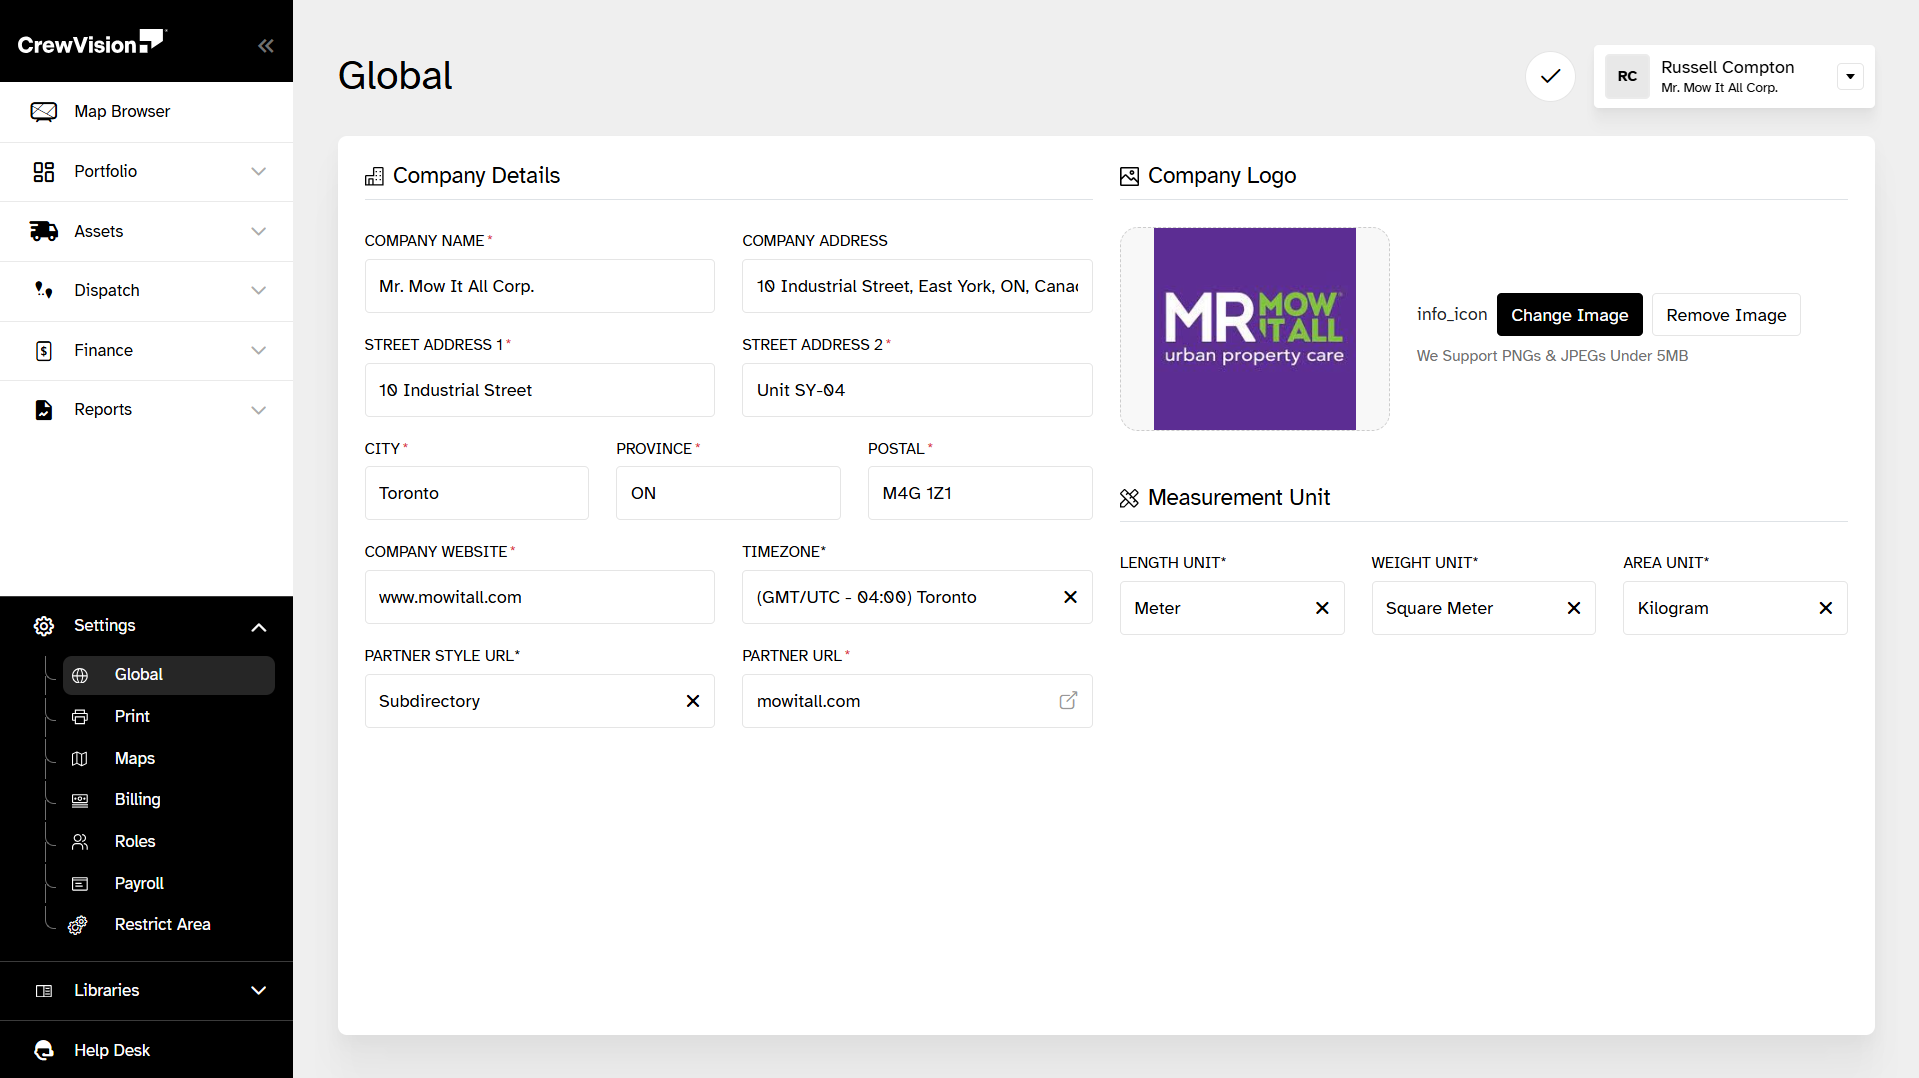Focus the Company Website field
The height and width of the screenshot is (1078, 1919).
(539, 597)
